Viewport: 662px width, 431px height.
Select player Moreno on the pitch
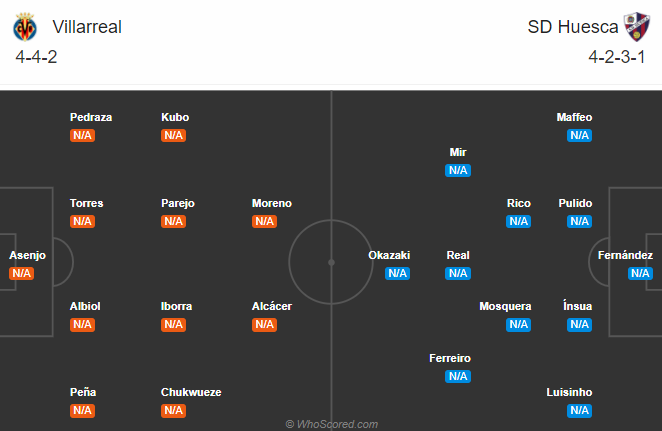coord(272,203)
